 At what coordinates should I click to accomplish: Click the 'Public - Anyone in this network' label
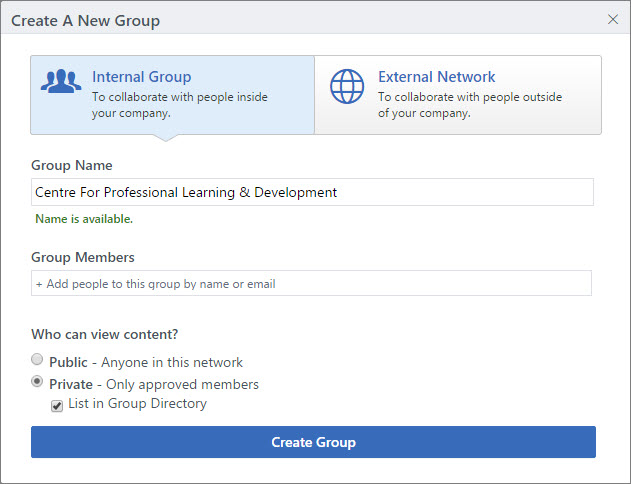click(x=146, y=362)
